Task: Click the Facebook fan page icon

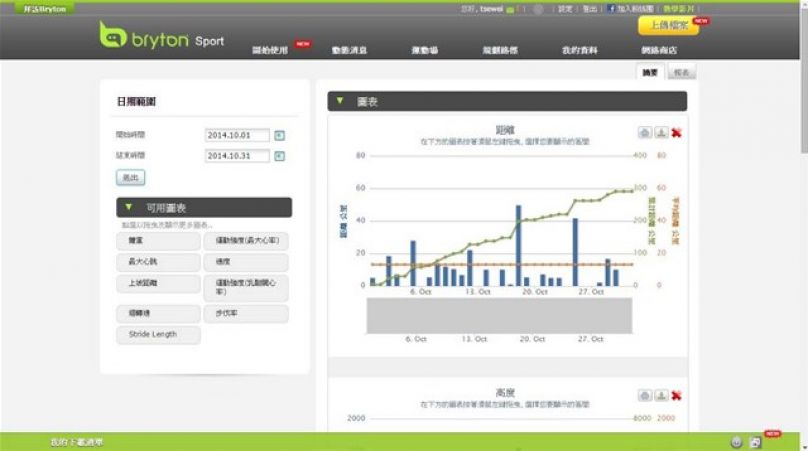Action: point(610,8)
